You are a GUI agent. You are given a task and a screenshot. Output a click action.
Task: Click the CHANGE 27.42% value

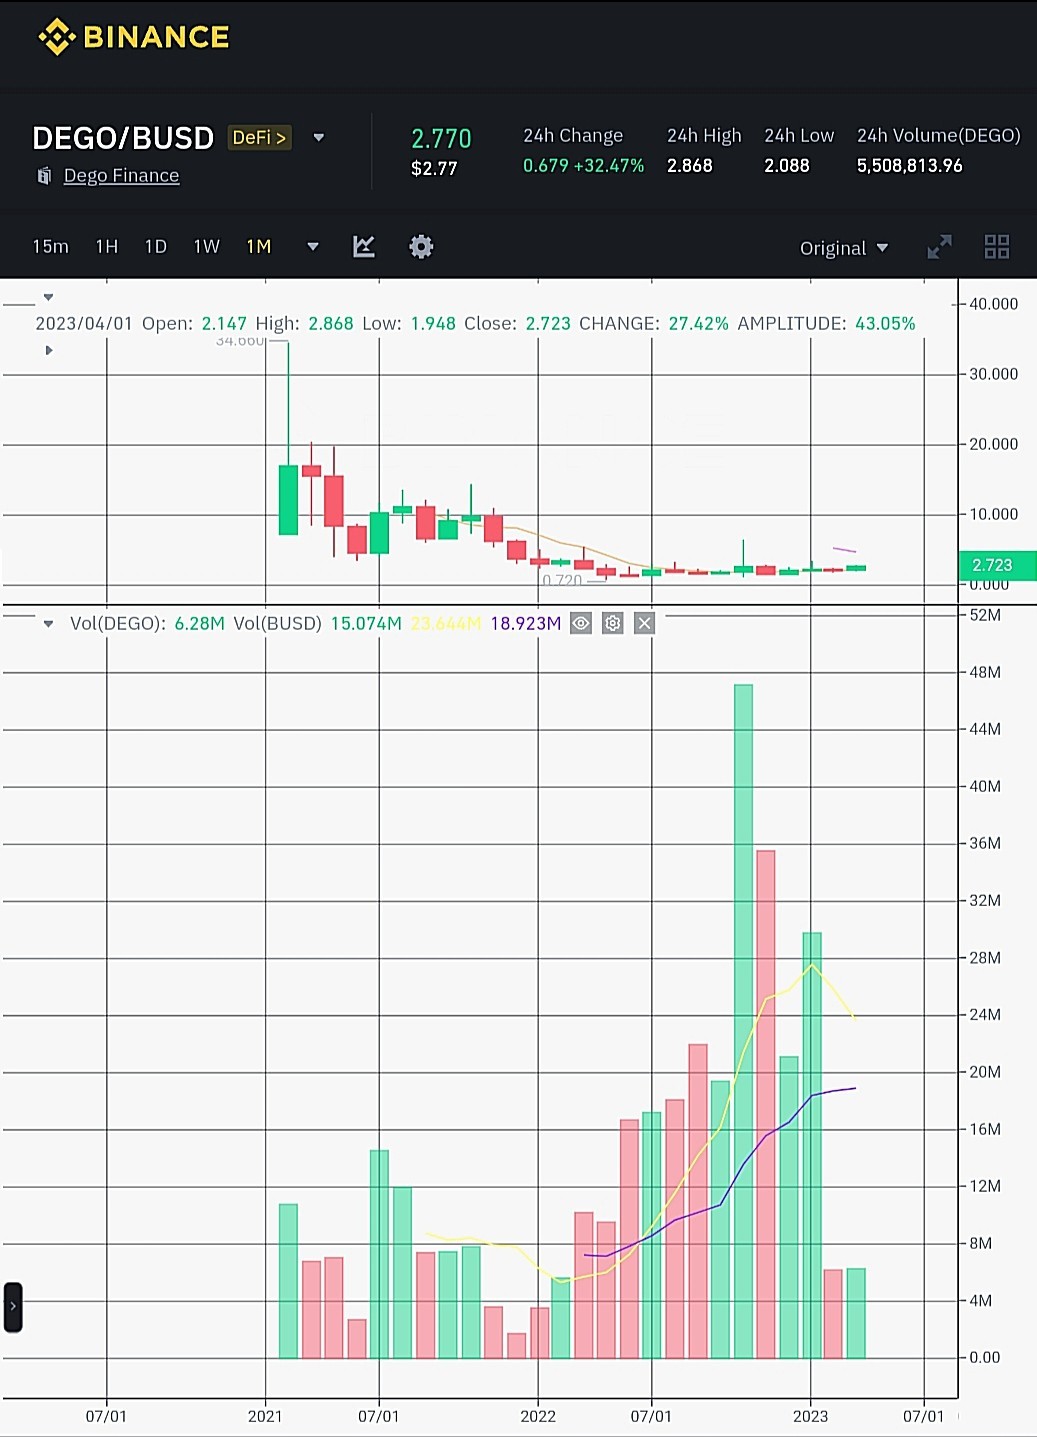click(698, 324)
